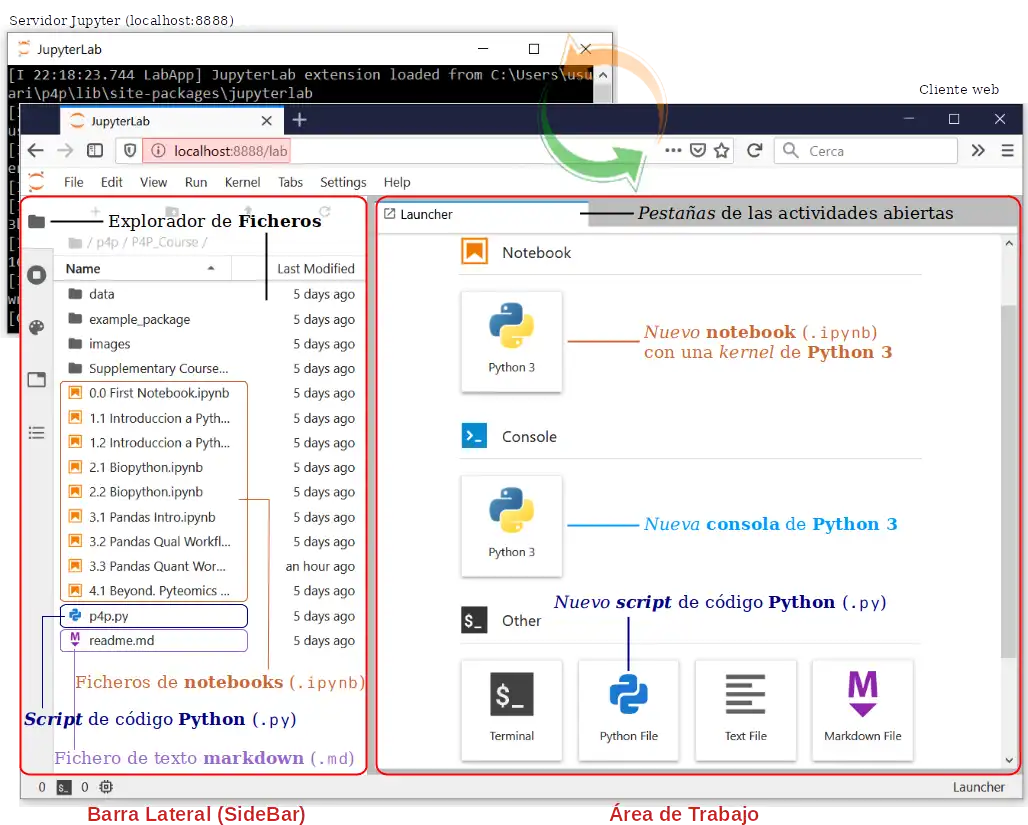Reload the page
Viewport: 1028px width, 825px height.
[x=755, y=151]
